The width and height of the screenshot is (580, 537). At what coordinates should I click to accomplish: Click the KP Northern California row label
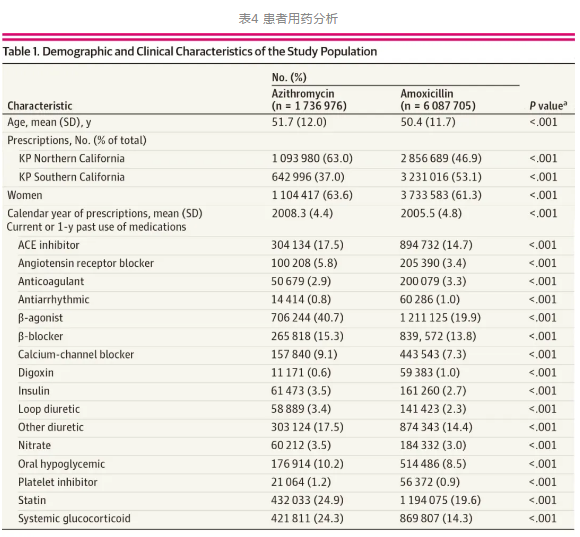click(x=72, y=158)
